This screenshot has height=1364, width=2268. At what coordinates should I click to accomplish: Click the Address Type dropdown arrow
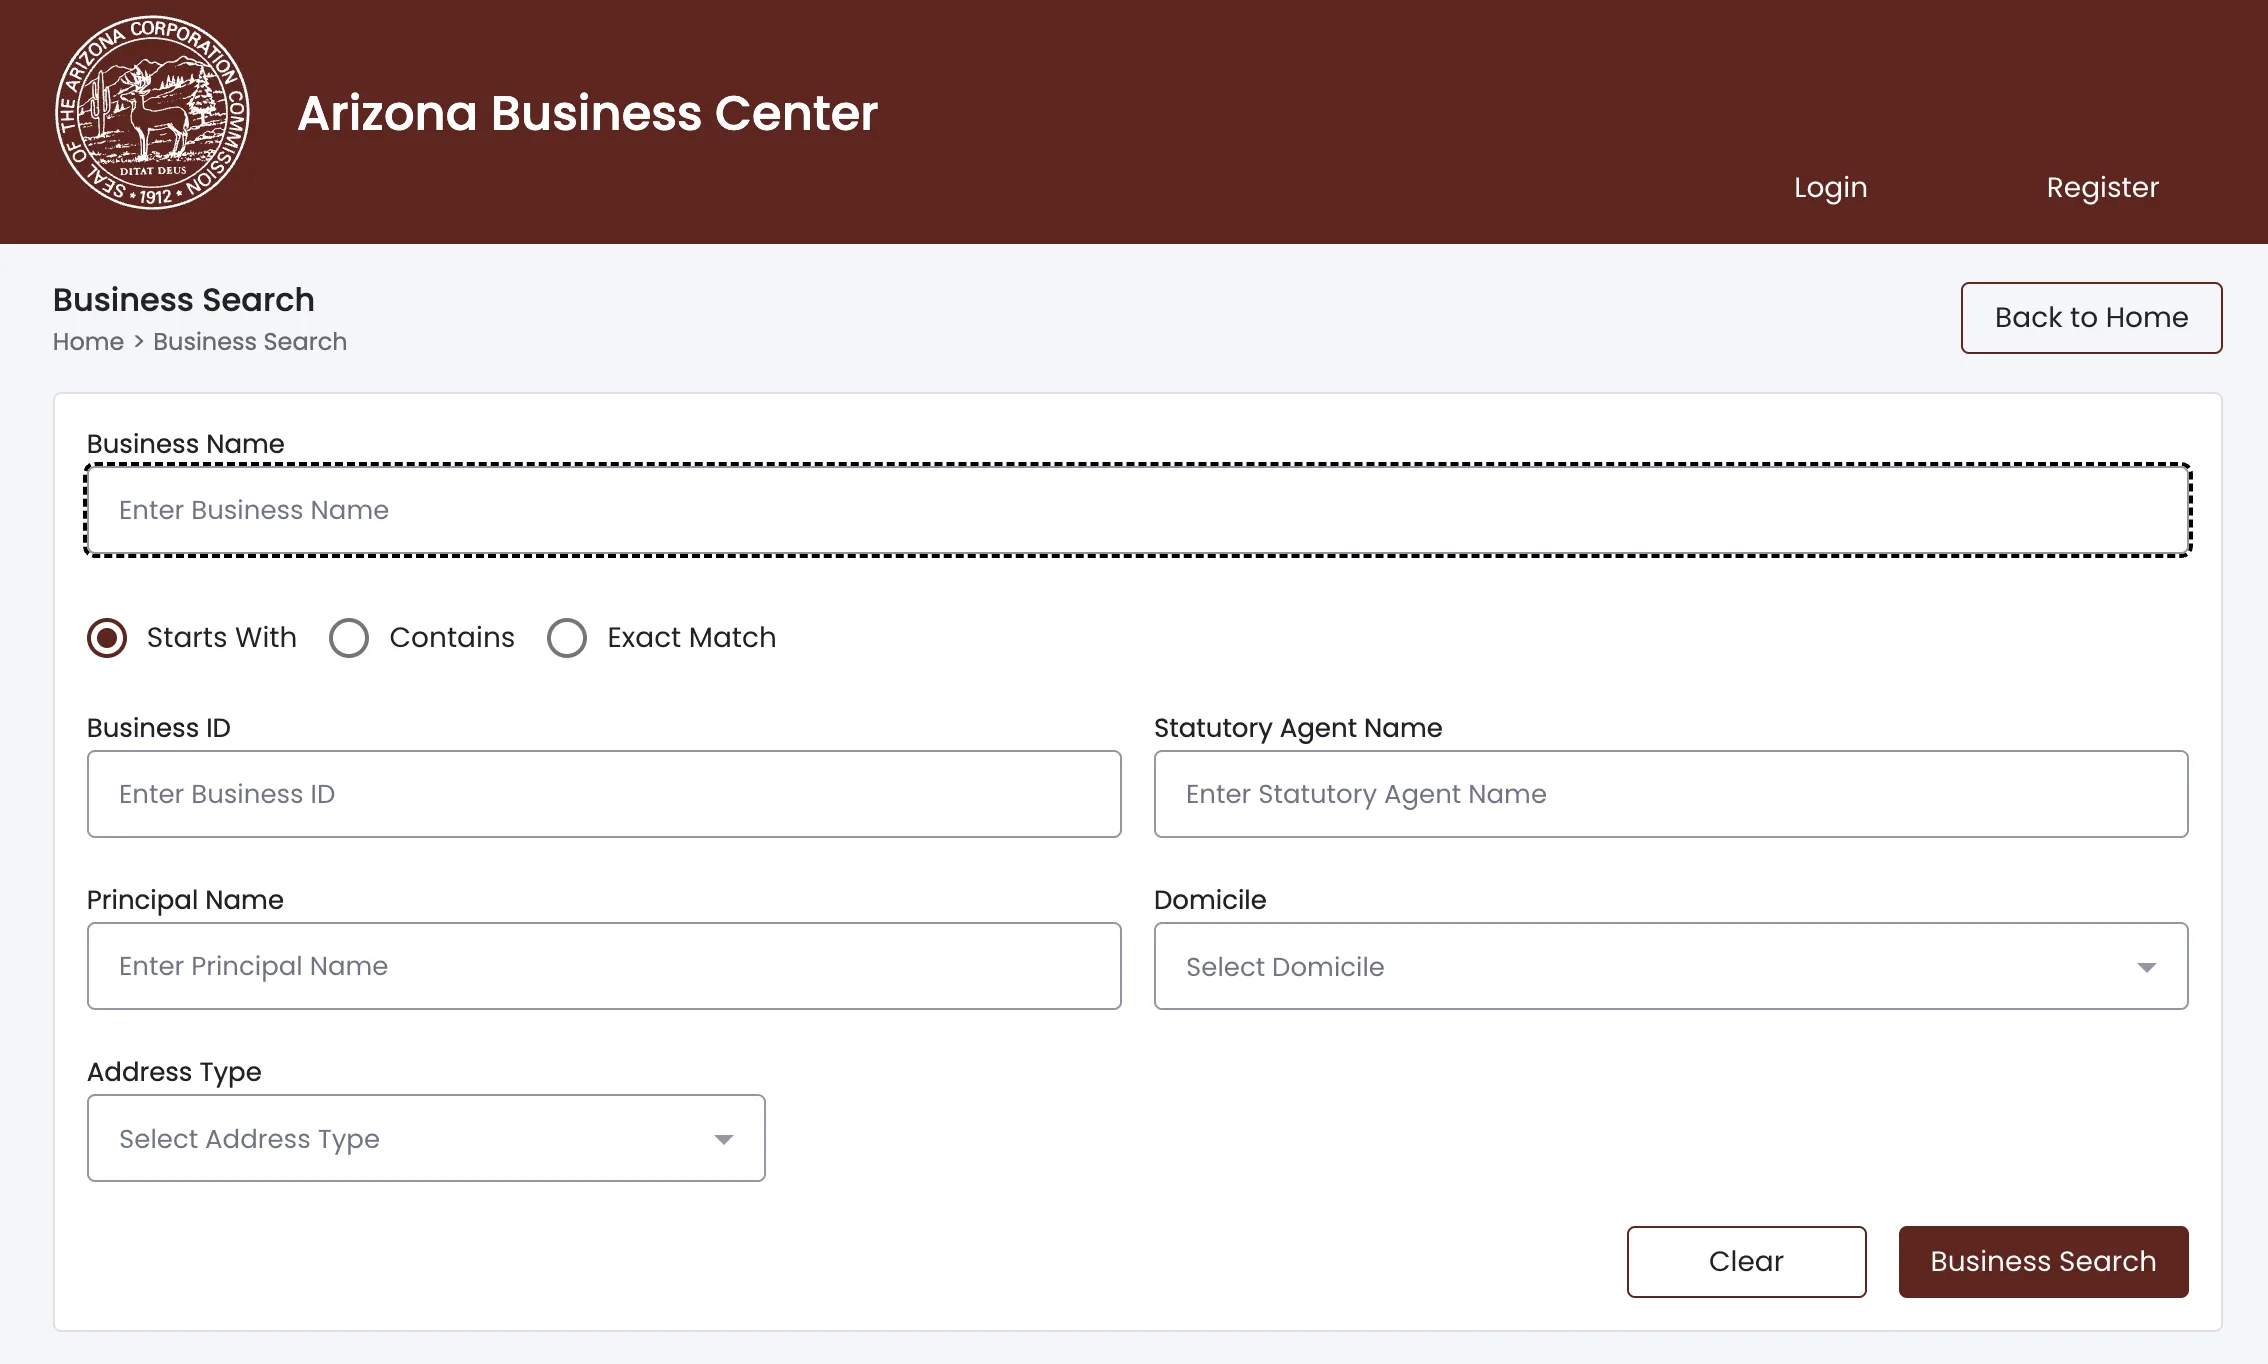pyautogui.click(x=724, y=1139)
